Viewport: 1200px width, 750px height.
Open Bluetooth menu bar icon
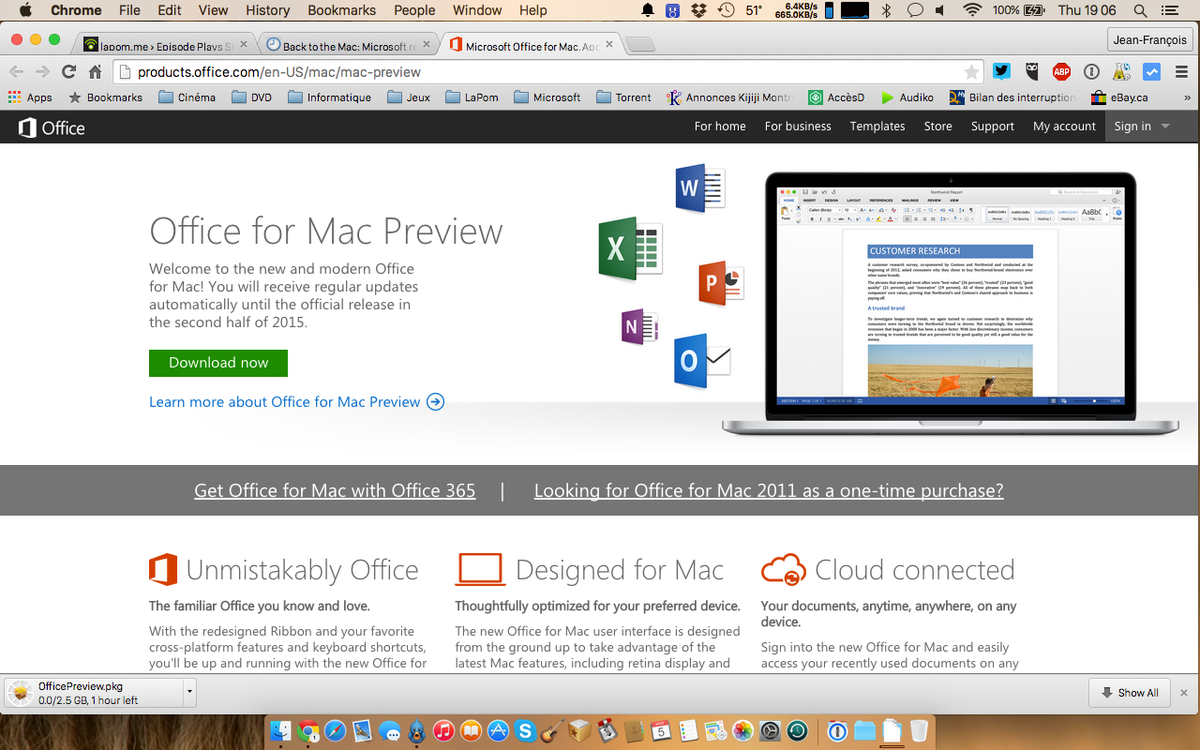(886, 10)
